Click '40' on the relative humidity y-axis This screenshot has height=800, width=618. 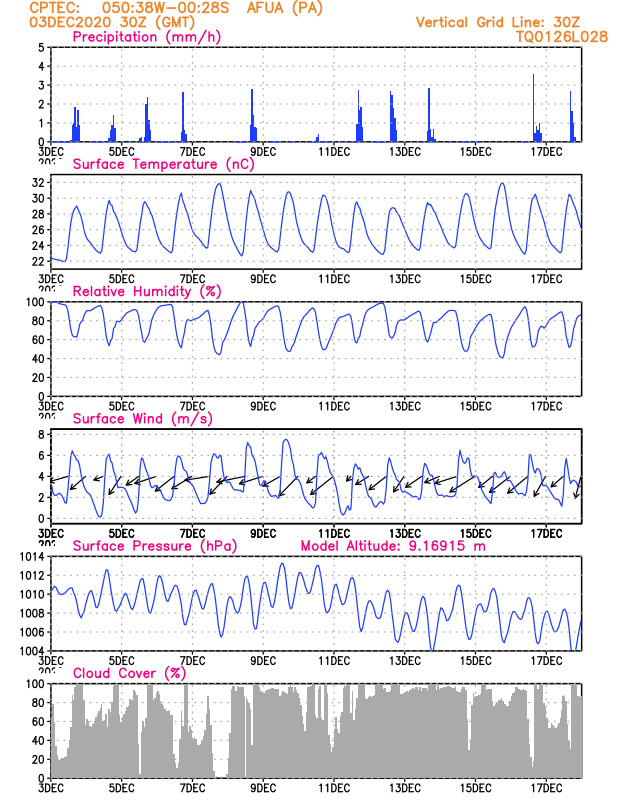click(38, 359)
